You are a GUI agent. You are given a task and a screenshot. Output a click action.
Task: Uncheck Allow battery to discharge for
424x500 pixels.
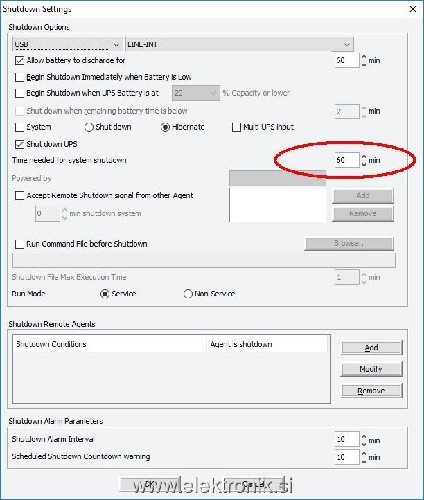click(19, 60)
